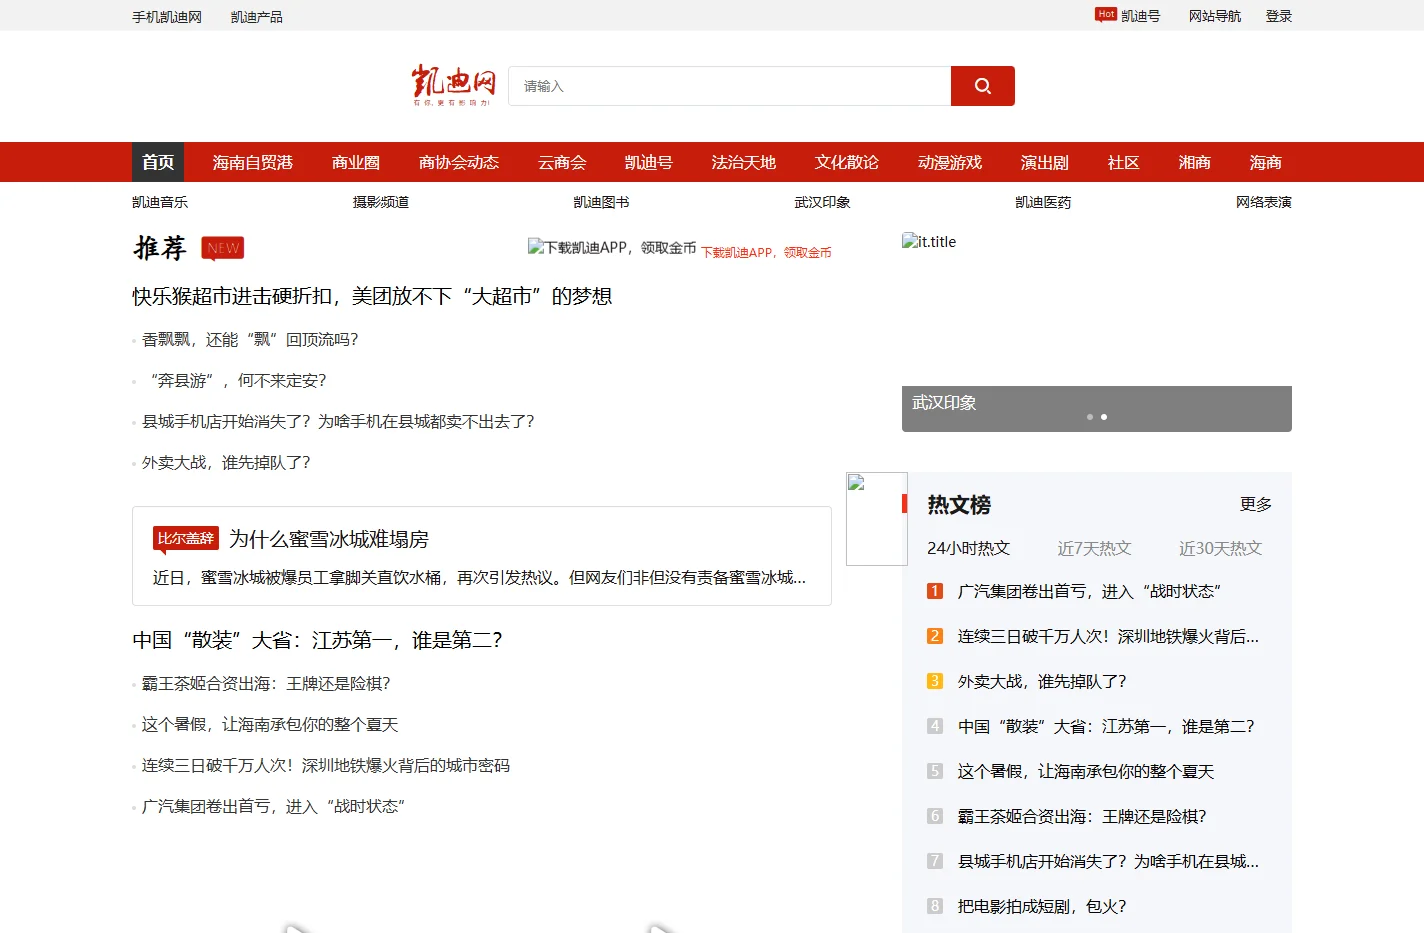
Task: Click the broken image beside 热文榜
Action: pyautogui.click(x=877, y=519)
